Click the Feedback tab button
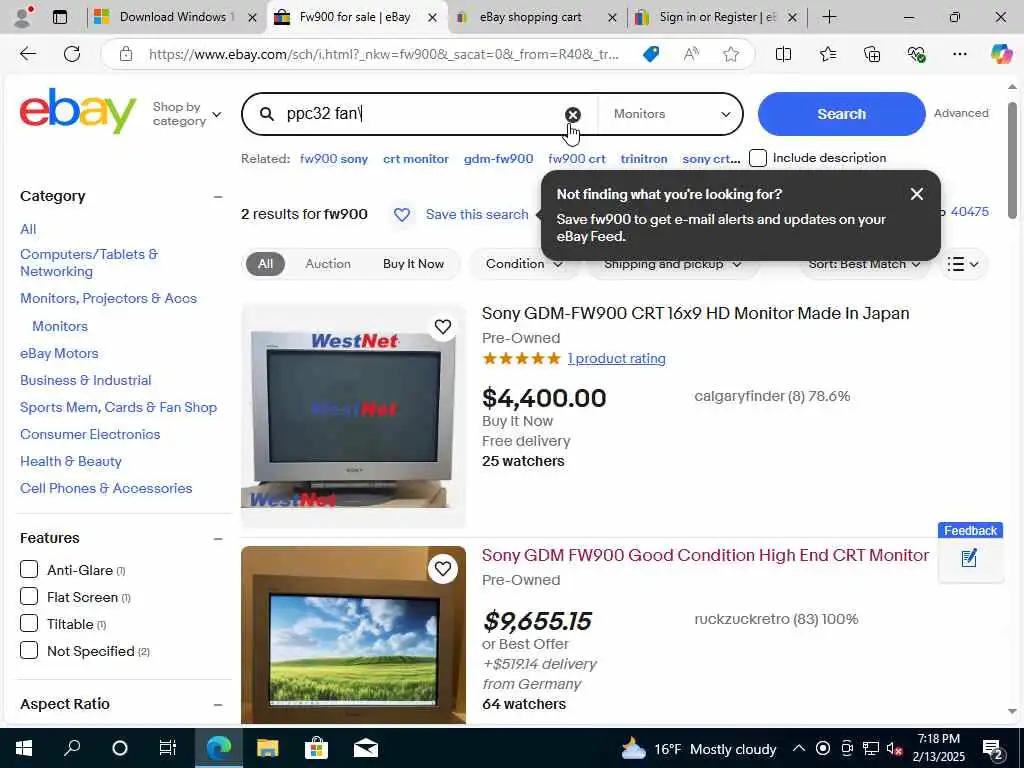This screenshot has width=1024, height=768. 970,530
